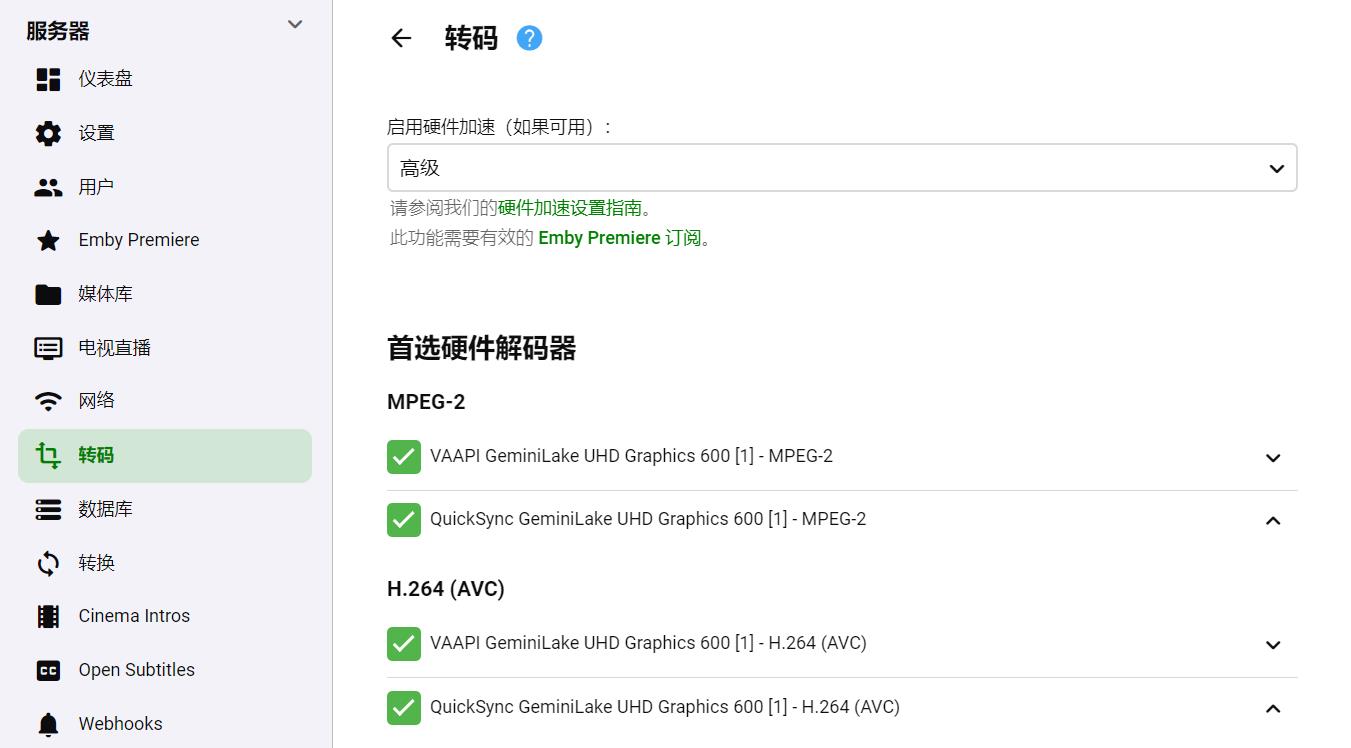Screen dimensions: 1351x748
Task: Click the Webhooks bell icon
Action: coord(48,724)
